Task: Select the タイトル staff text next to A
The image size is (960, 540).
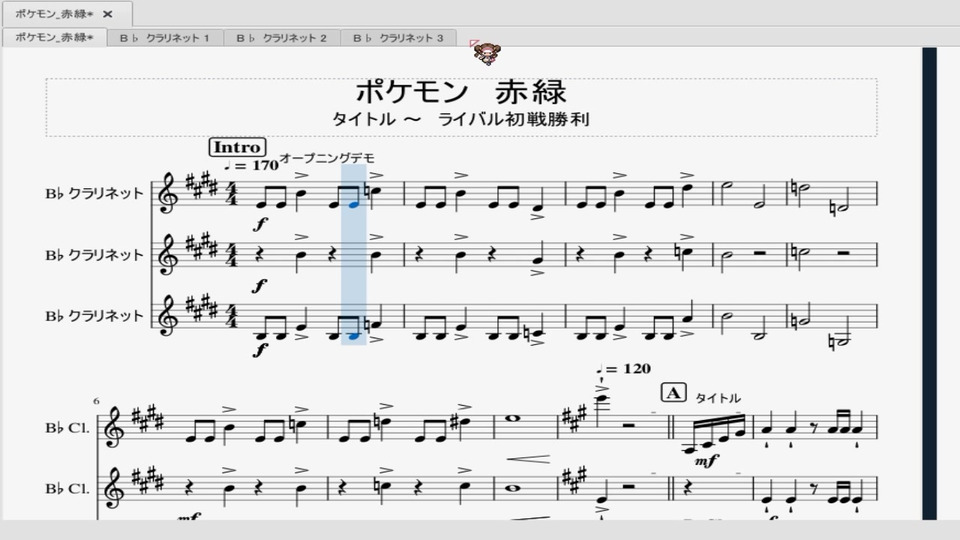Action: click(718, 398)
